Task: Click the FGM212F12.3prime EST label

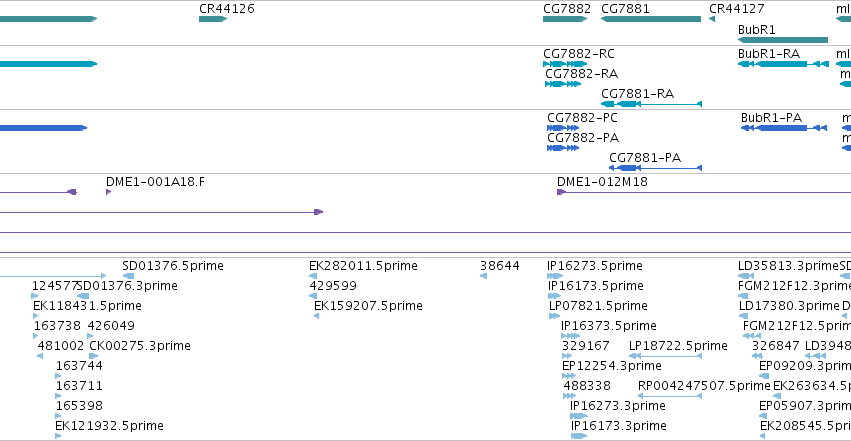Action: pos(795,286)
